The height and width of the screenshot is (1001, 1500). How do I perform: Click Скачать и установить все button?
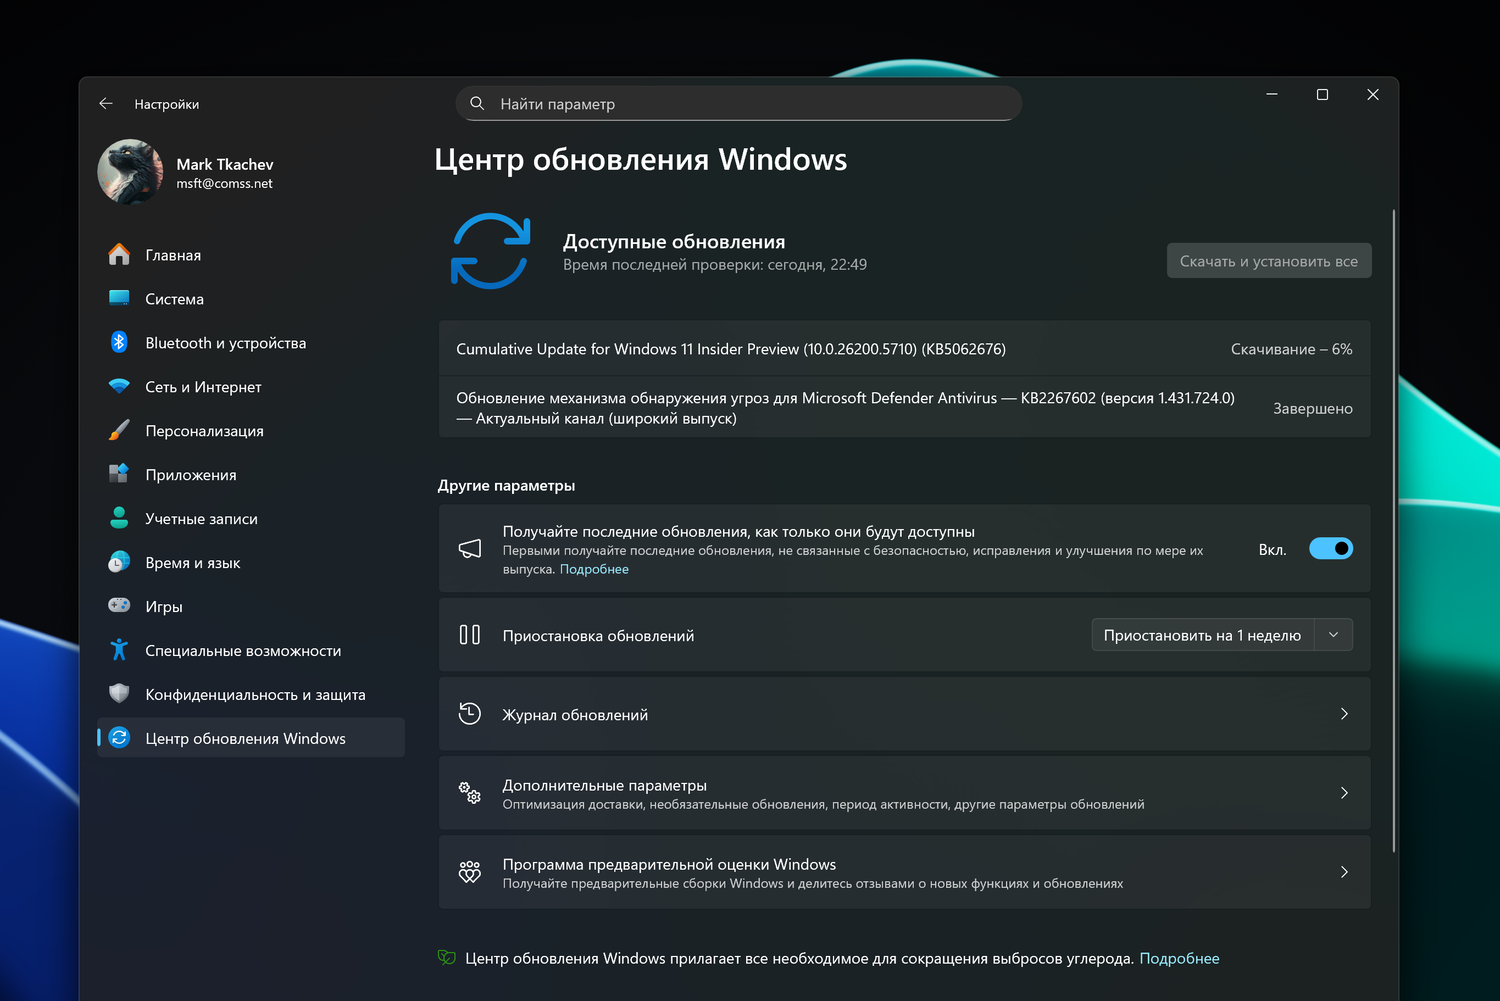pyautogui.click(x=1268, y=261)
